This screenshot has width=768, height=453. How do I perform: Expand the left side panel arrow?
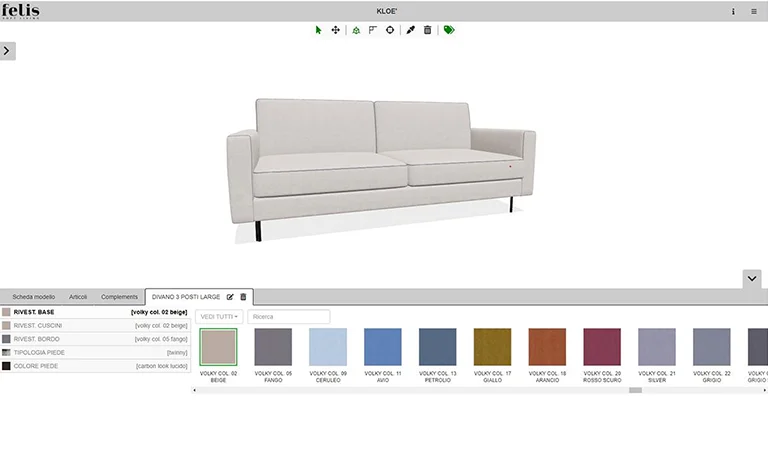(x=7, y=50)
